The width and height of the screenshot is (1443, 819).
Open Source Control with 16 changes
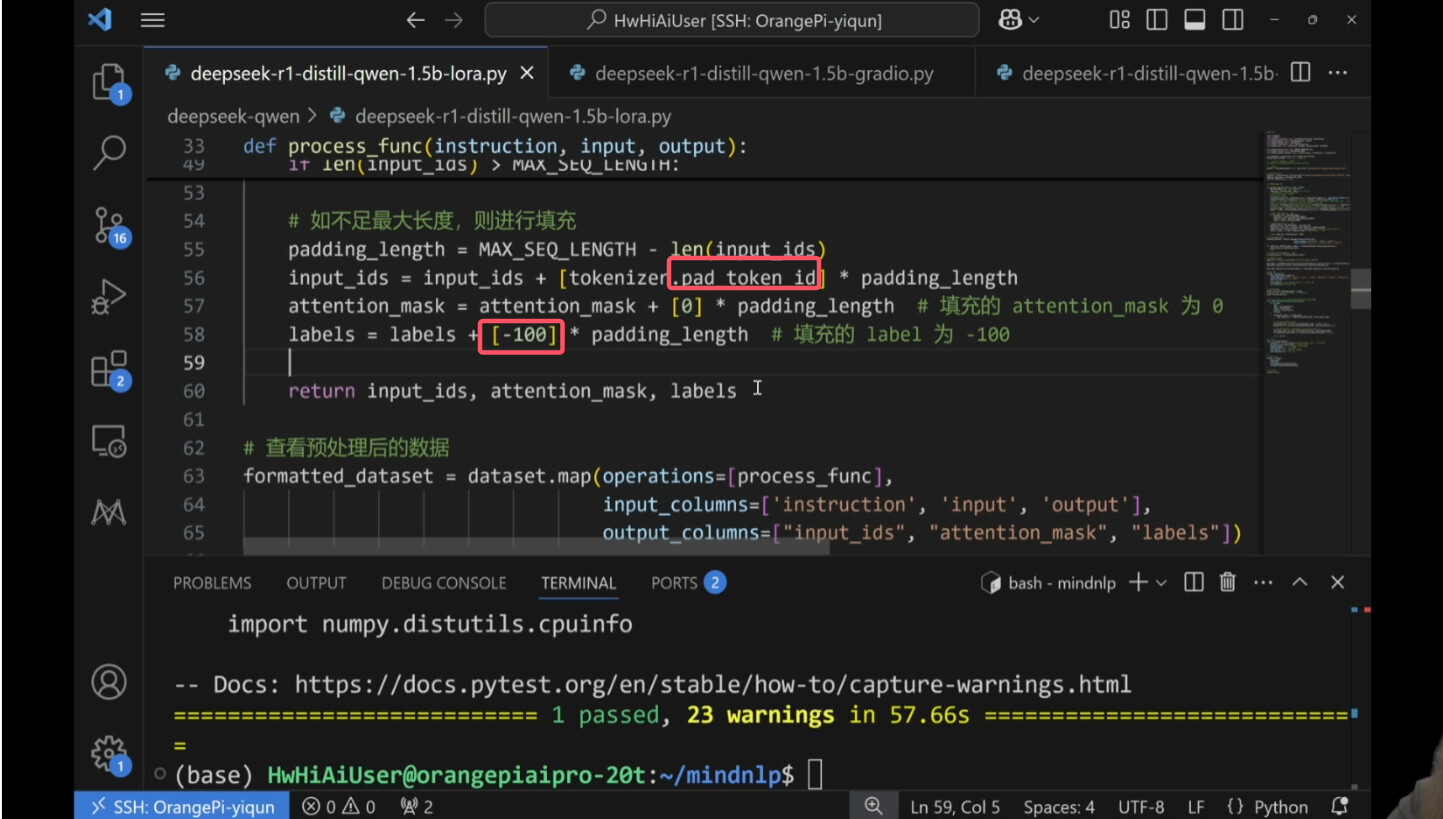tap(109, 226)
